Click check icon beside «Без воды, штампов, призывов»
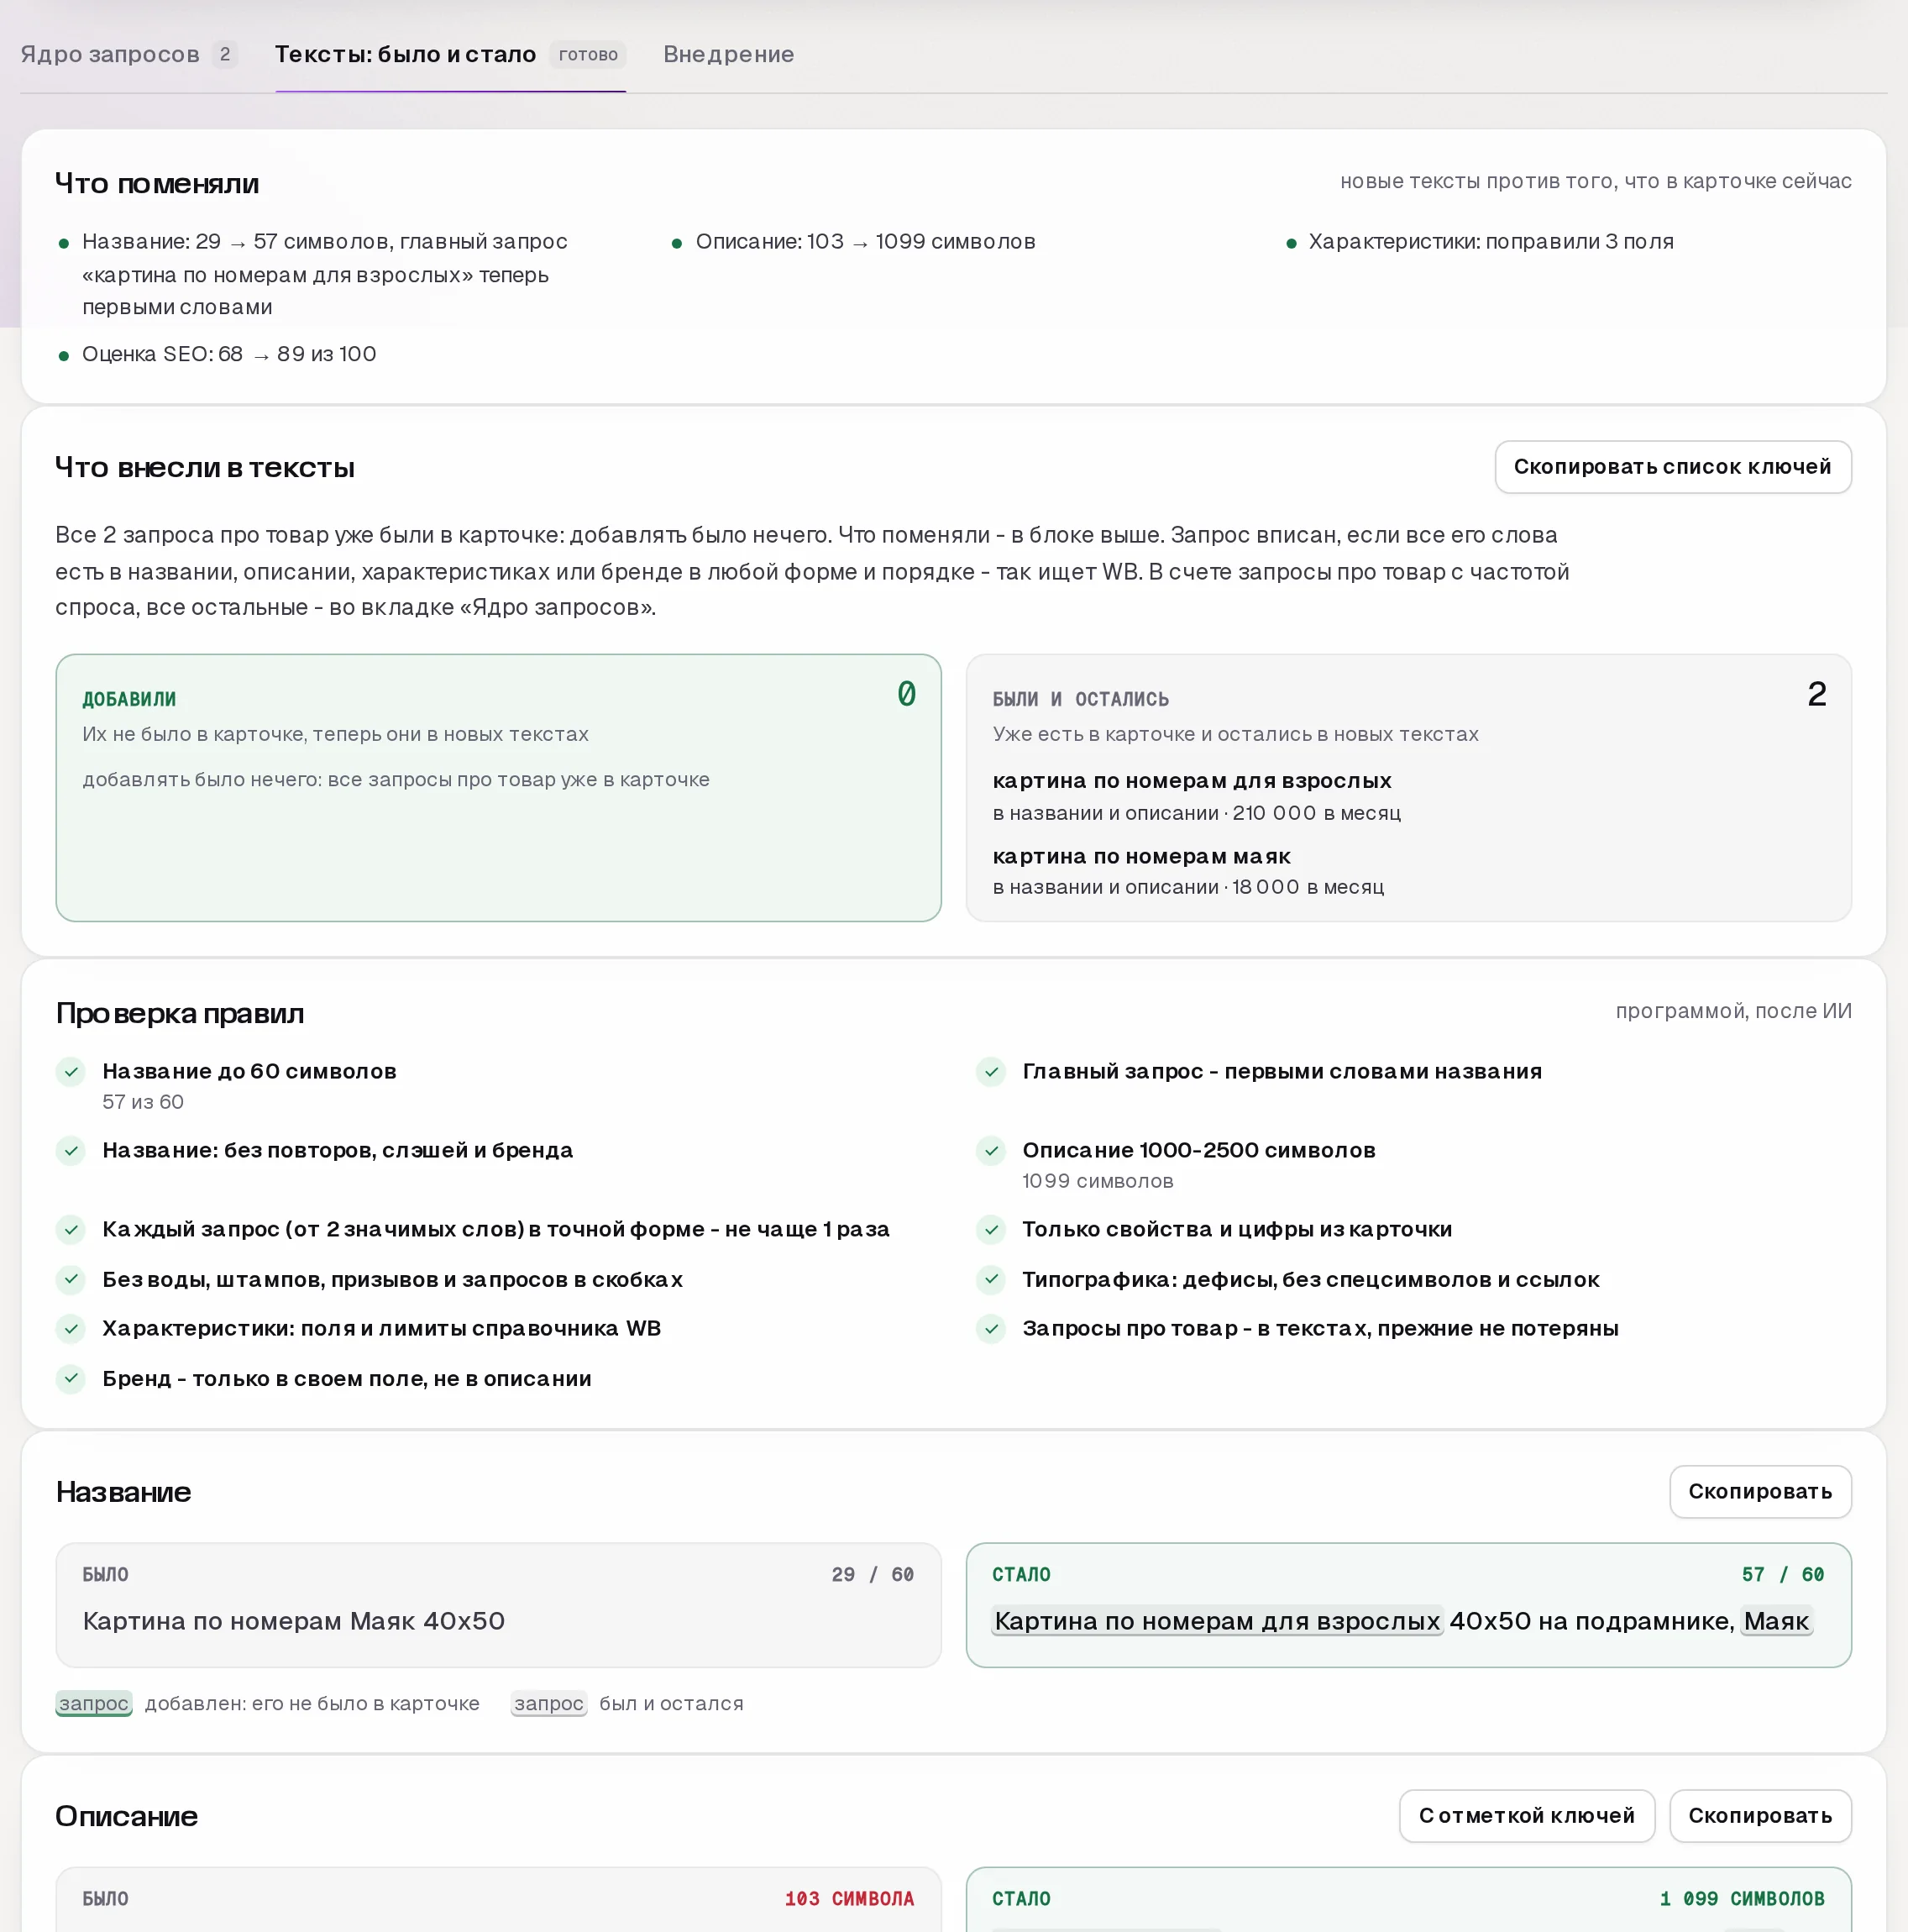Viewport: 1908px width, 1932px height. (x=71, y=1279)
